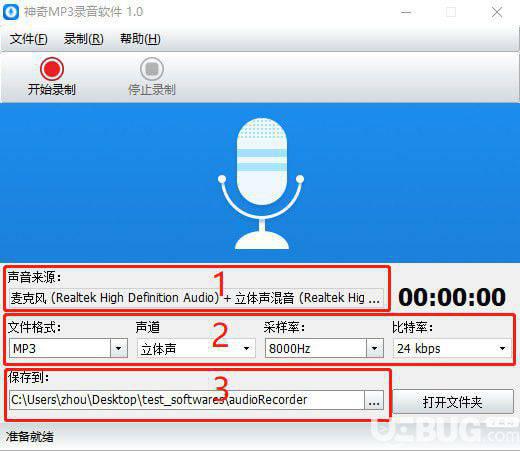Open the sound source dropdown

click(x=196, y=298)
